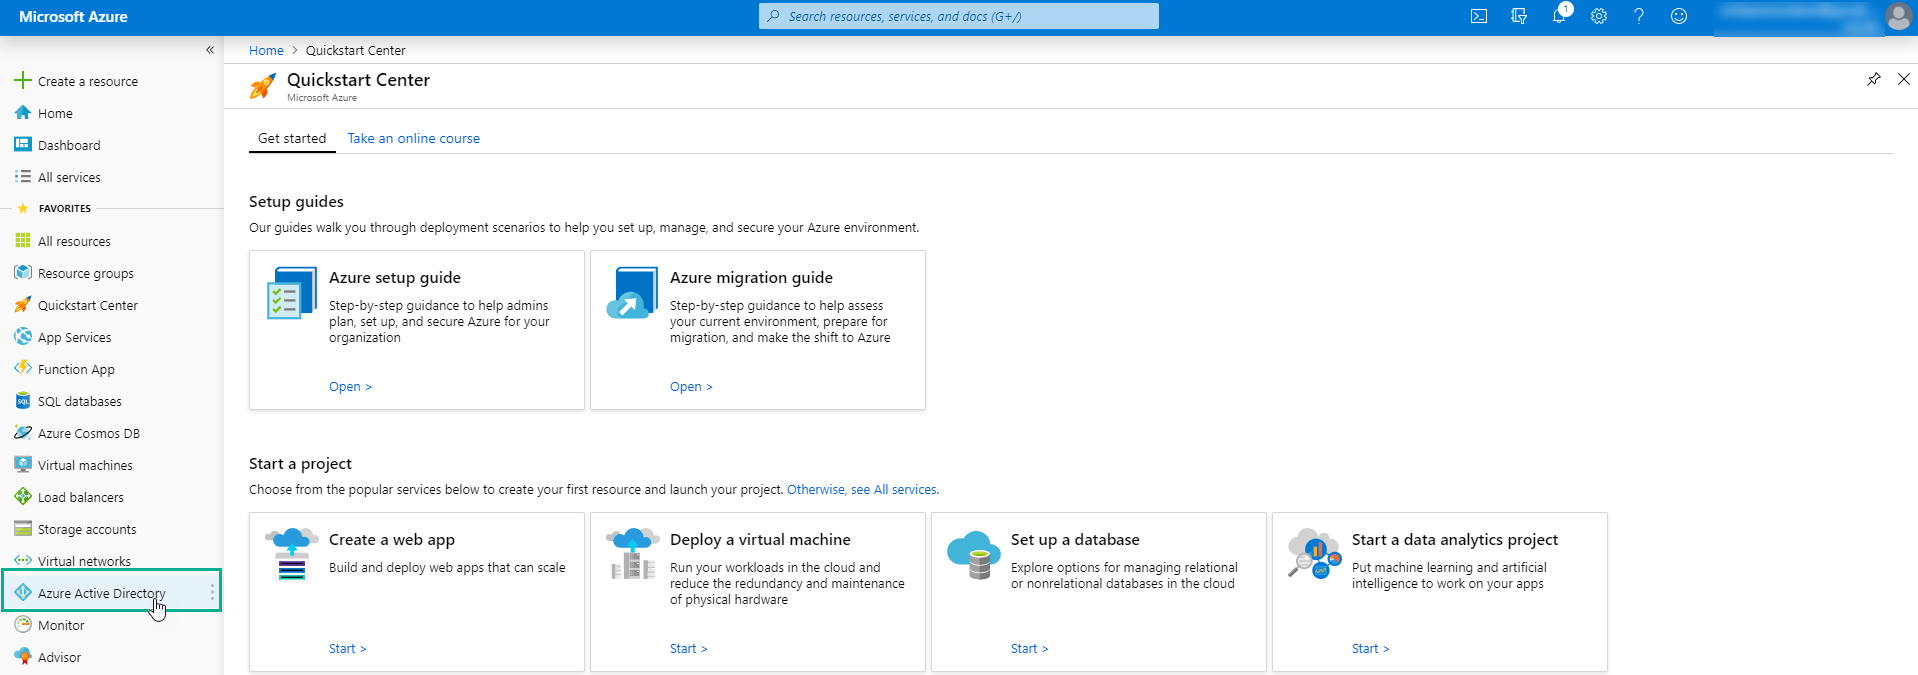Click the 'Create a web app' card title

(392, 539)
